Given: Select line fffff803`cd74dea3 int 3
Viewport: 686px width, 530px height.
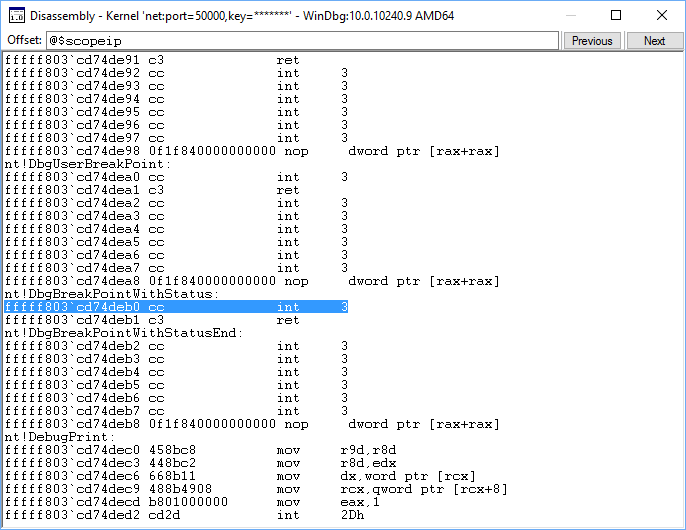Looking at the screenshot, I should [176, 216].
